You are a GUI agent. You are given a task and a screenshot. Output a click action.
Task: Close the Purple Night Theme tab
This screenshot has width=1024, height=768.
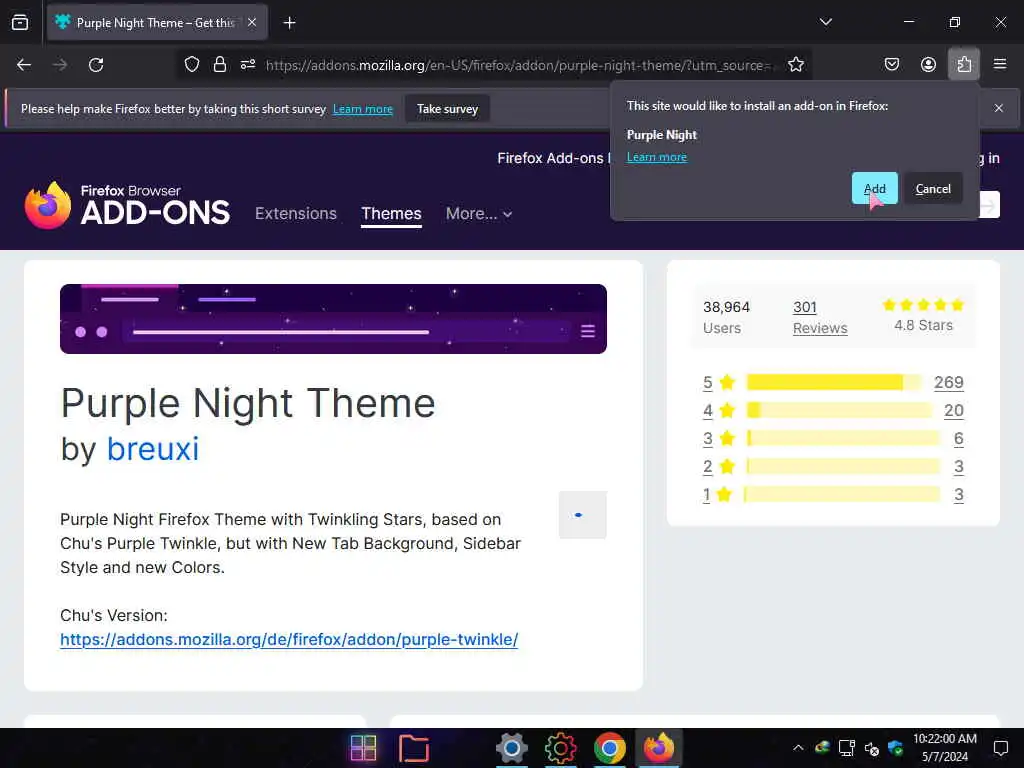(x=252, y=23)
